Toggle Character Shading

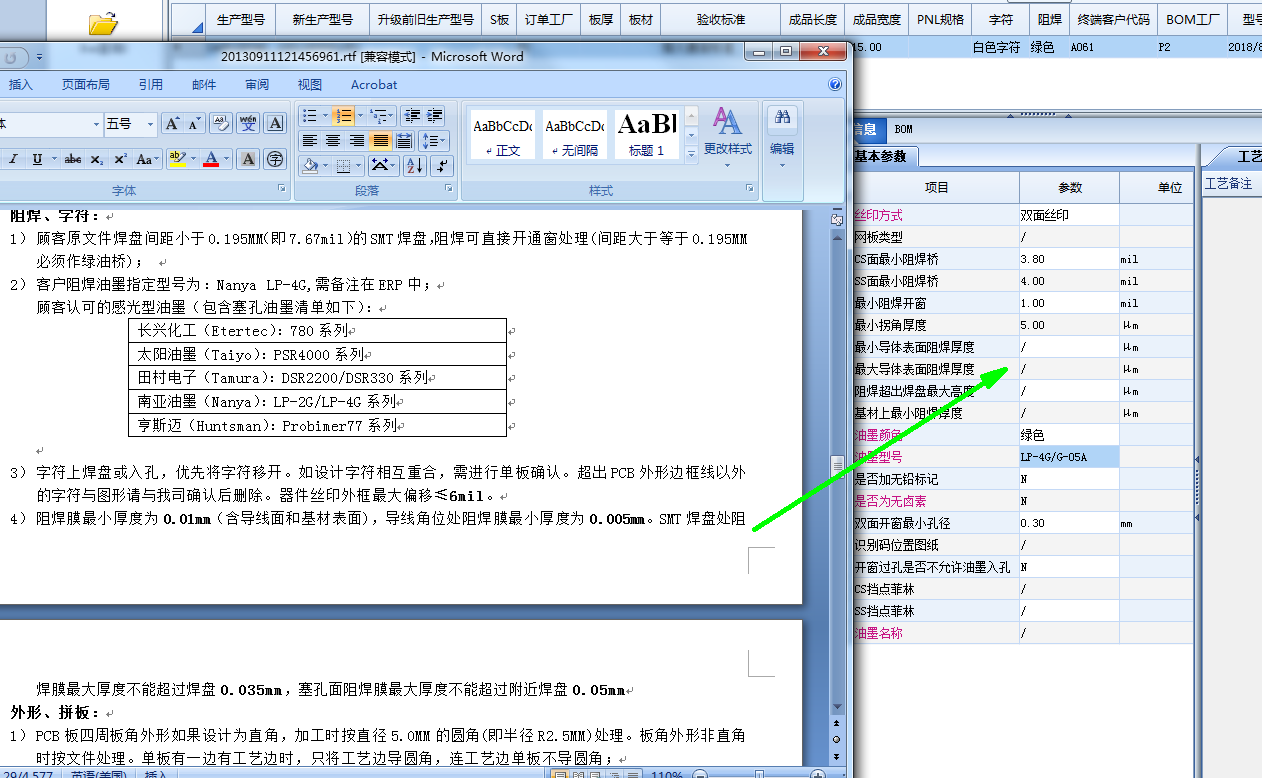pos(249,159)
